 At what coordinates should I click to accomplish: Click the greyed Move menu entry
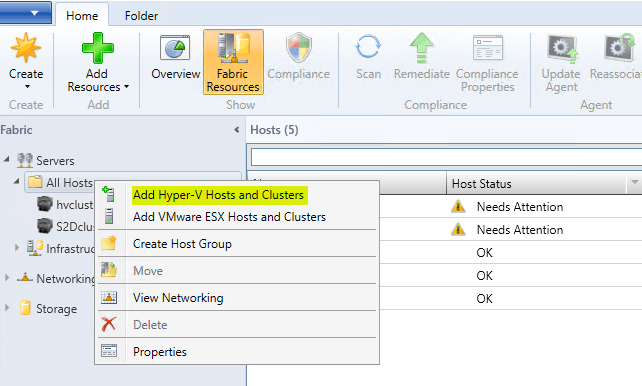point(148,271)
